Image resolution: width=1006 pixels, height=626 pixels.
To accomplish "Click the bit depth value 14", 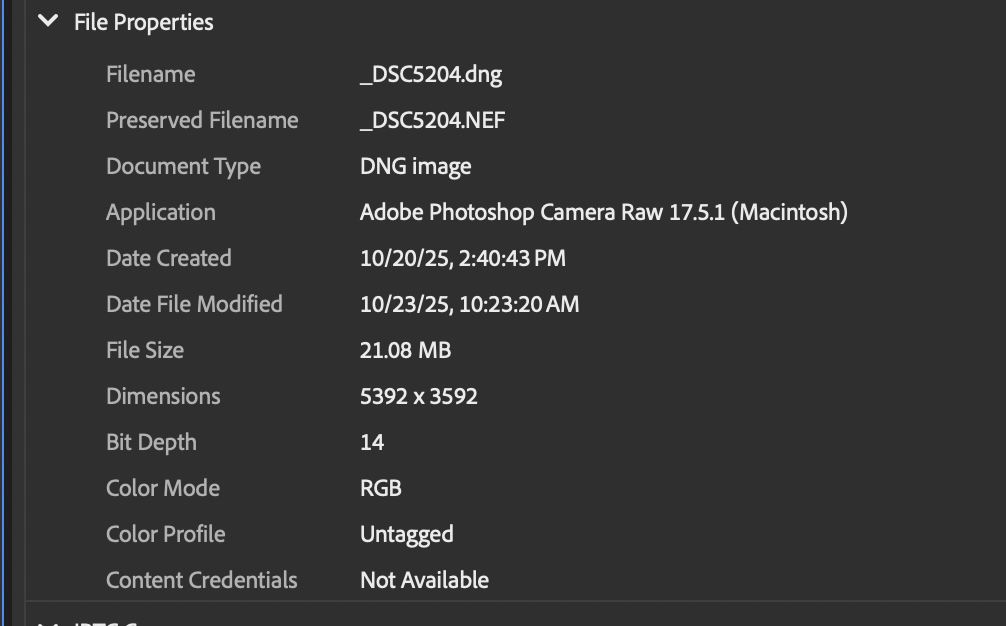I will tap(372, 442).
